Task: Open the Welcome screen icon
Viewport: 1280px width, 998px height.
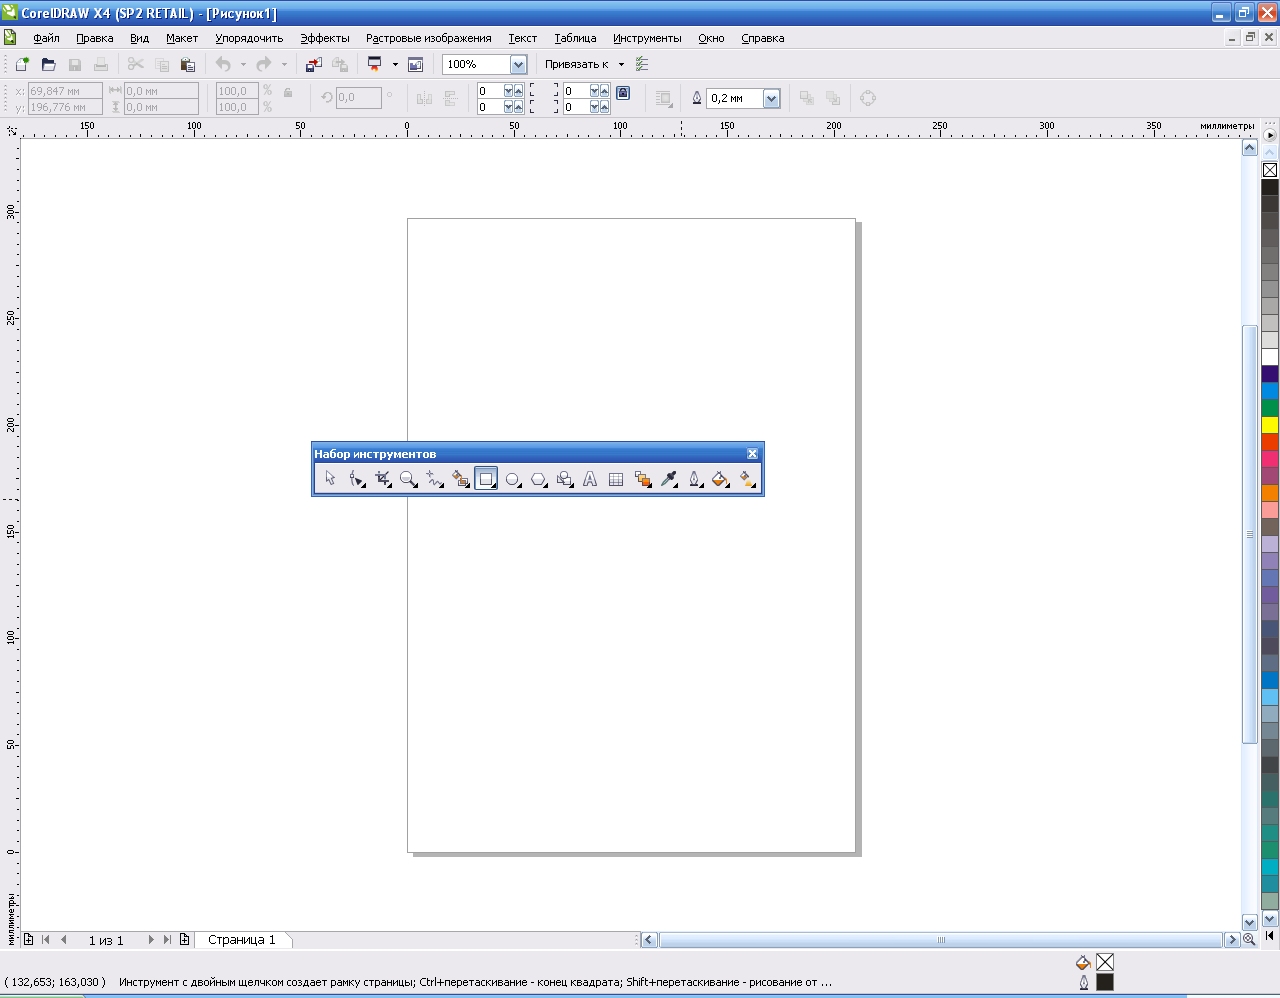Action: (416, 64)
